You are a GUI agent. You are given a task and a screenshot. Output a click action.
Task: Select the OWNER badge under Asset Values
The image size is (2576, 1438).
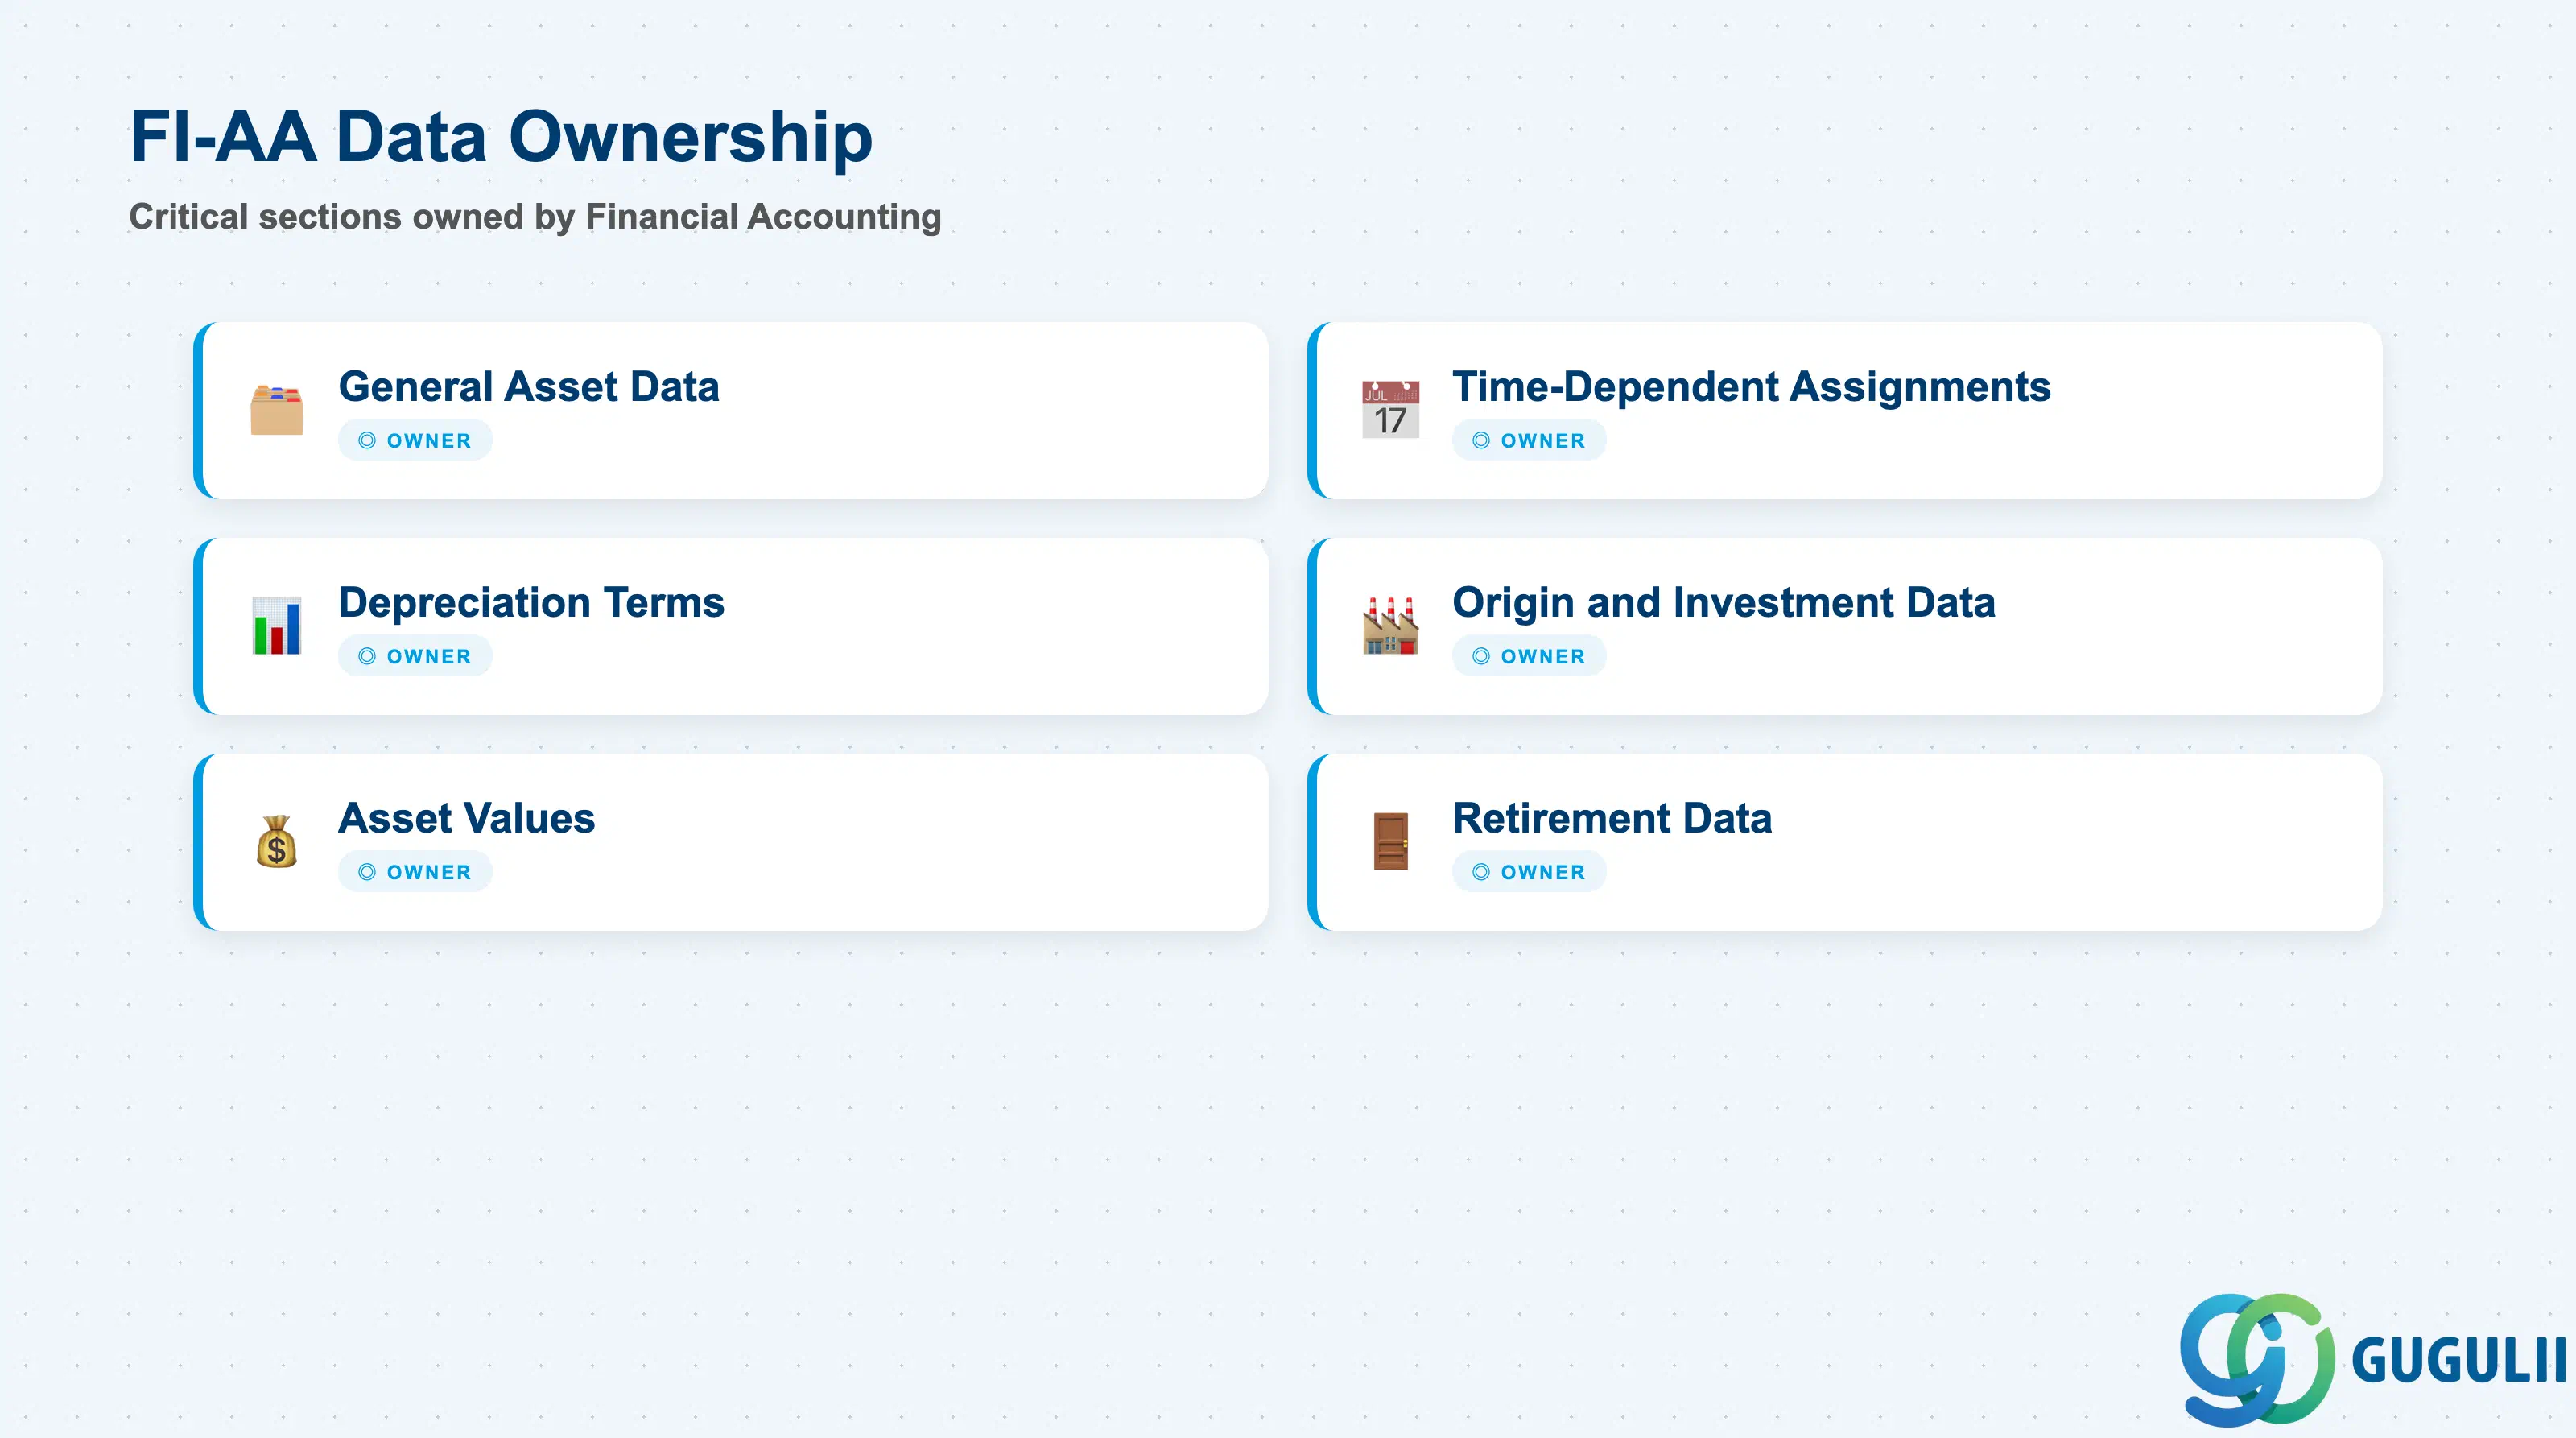pos(415,873)
